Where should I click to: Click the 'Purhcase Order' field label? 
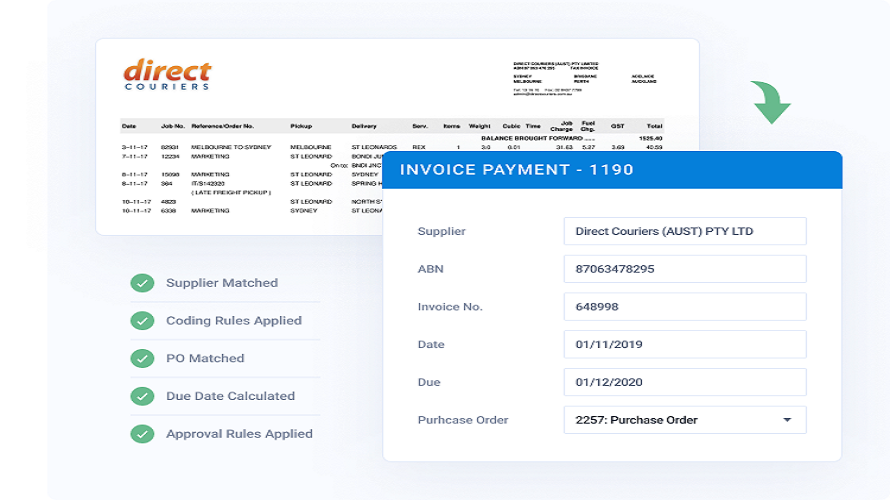tap(463, 420)
